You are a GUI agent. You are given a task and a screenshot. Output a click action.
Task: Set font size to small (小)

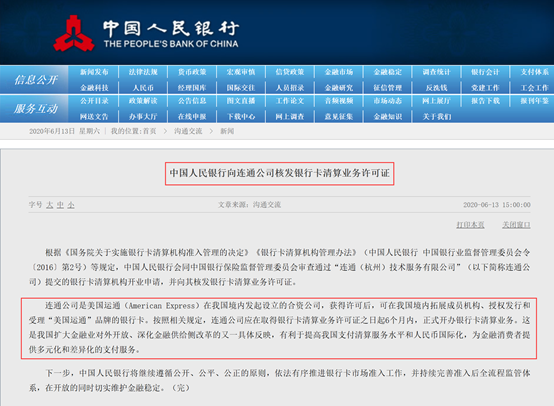[x=71, y=205]
